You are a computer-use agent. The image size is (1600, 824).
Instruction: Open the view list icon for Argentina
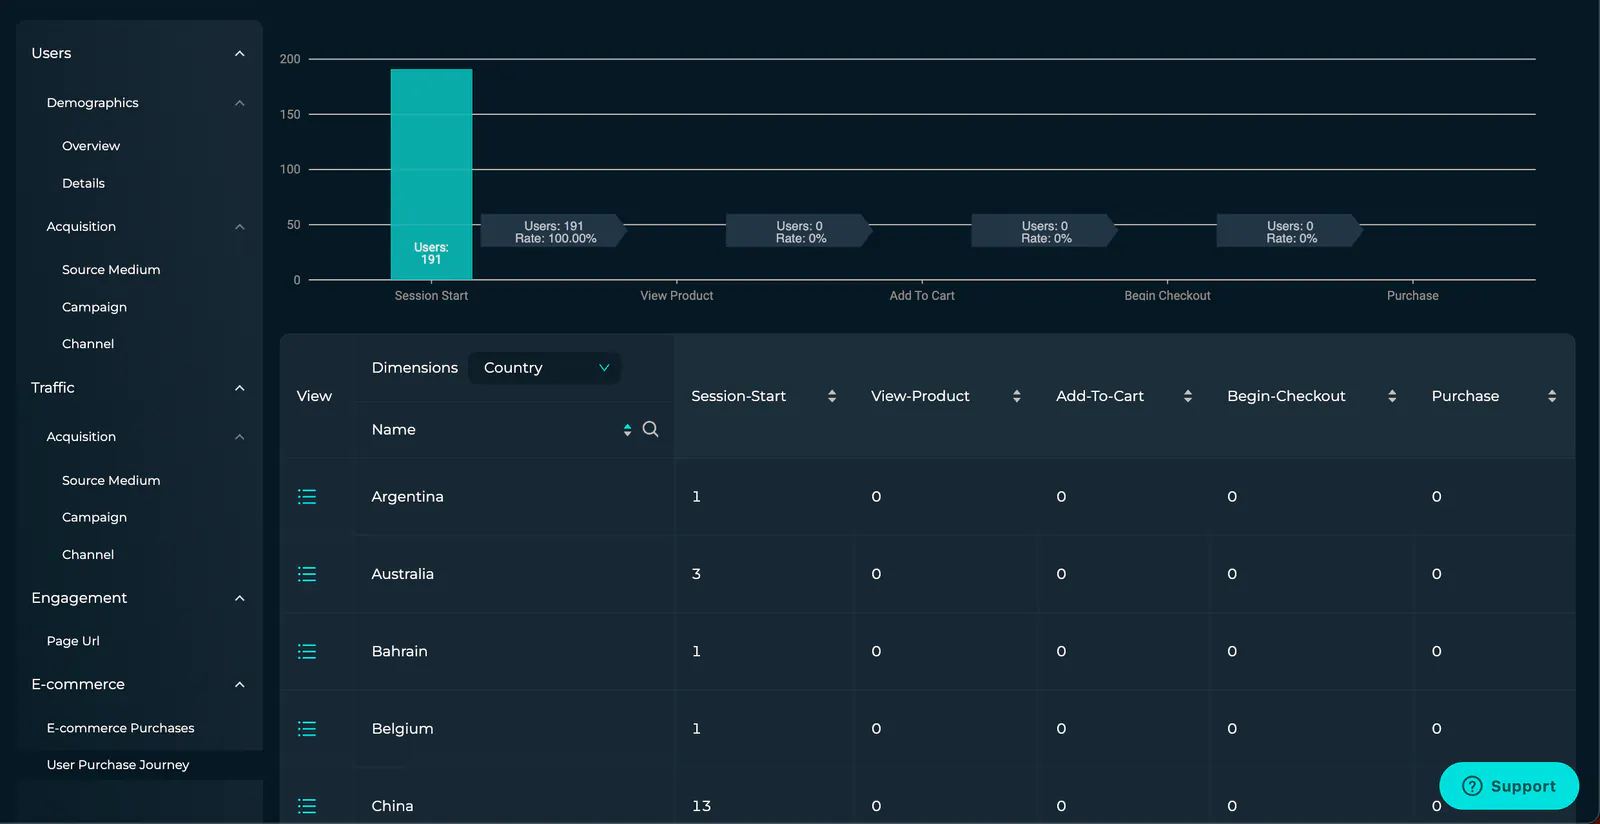307,497
